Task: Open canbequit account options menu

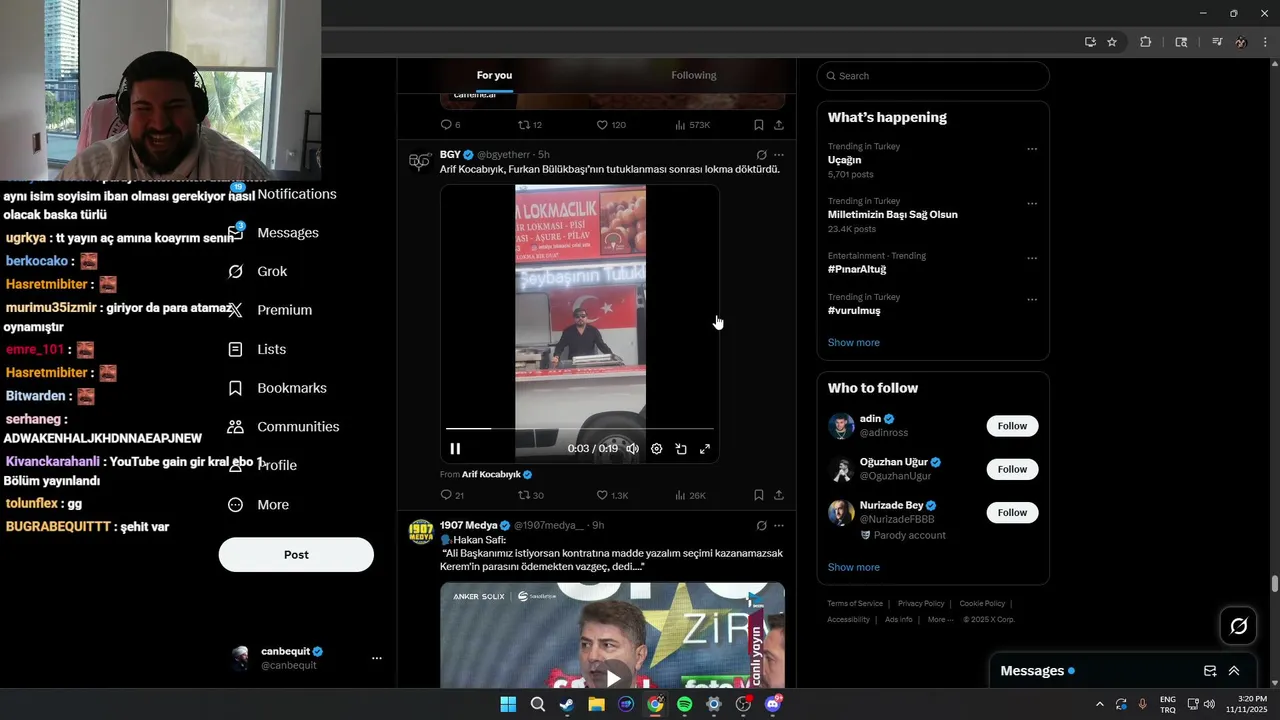Action: point(377,658)
